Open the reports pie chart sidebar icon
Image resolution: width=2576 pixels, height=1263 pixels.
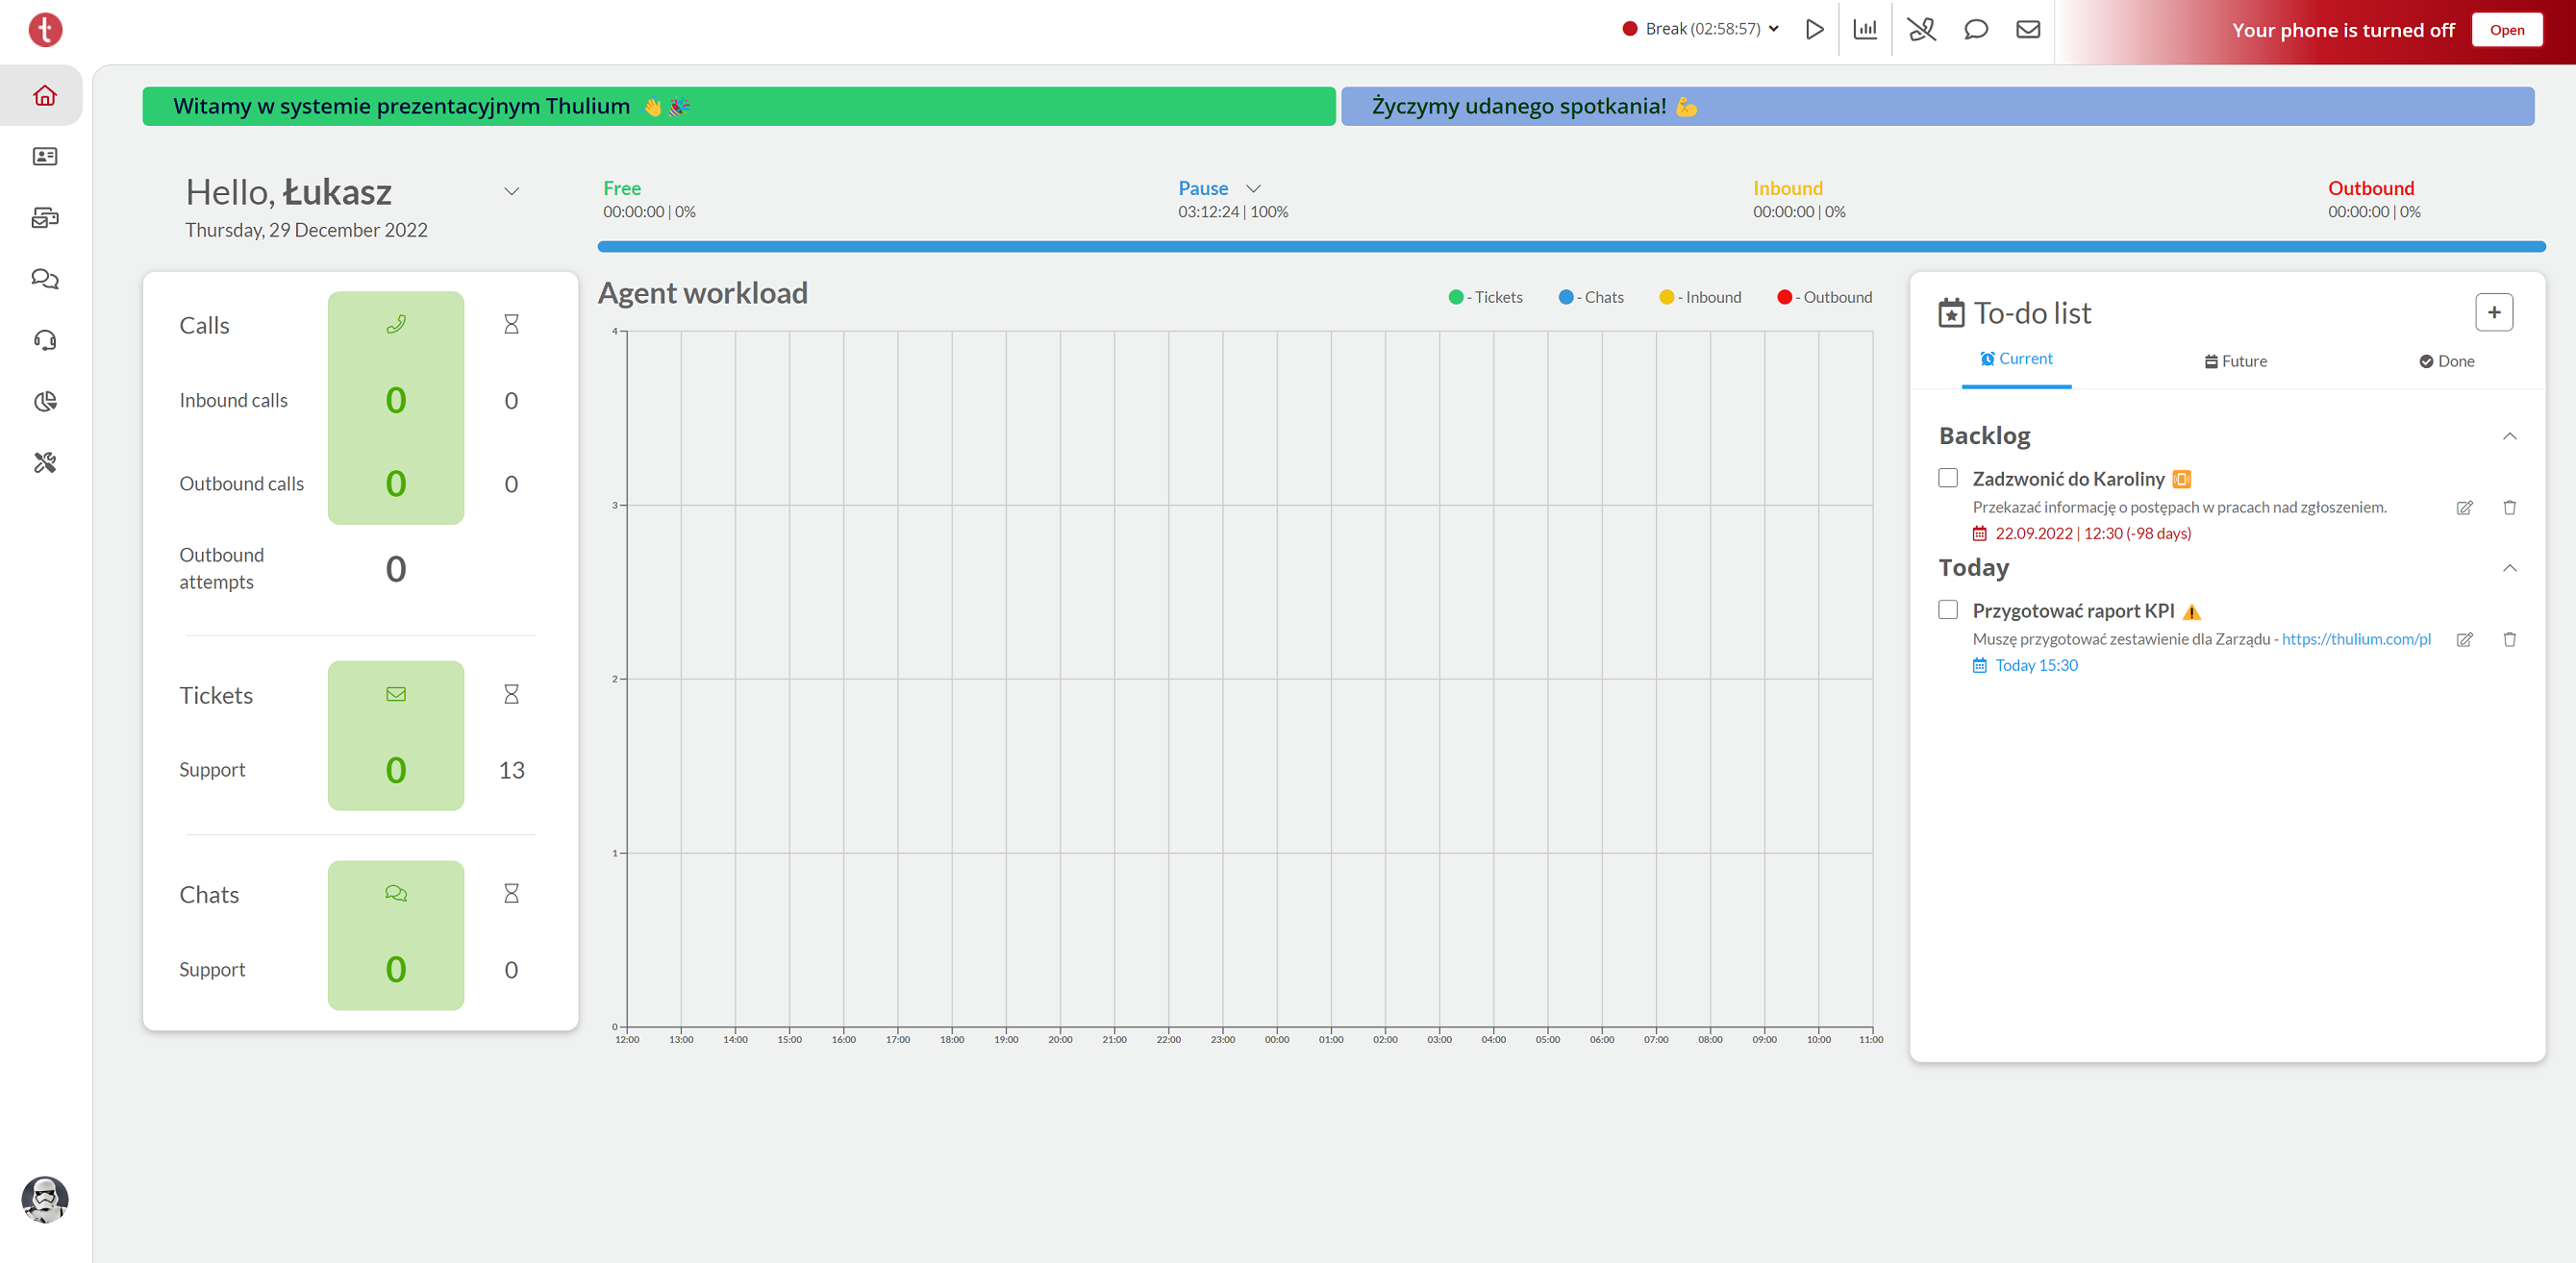[x=45, y=401]
